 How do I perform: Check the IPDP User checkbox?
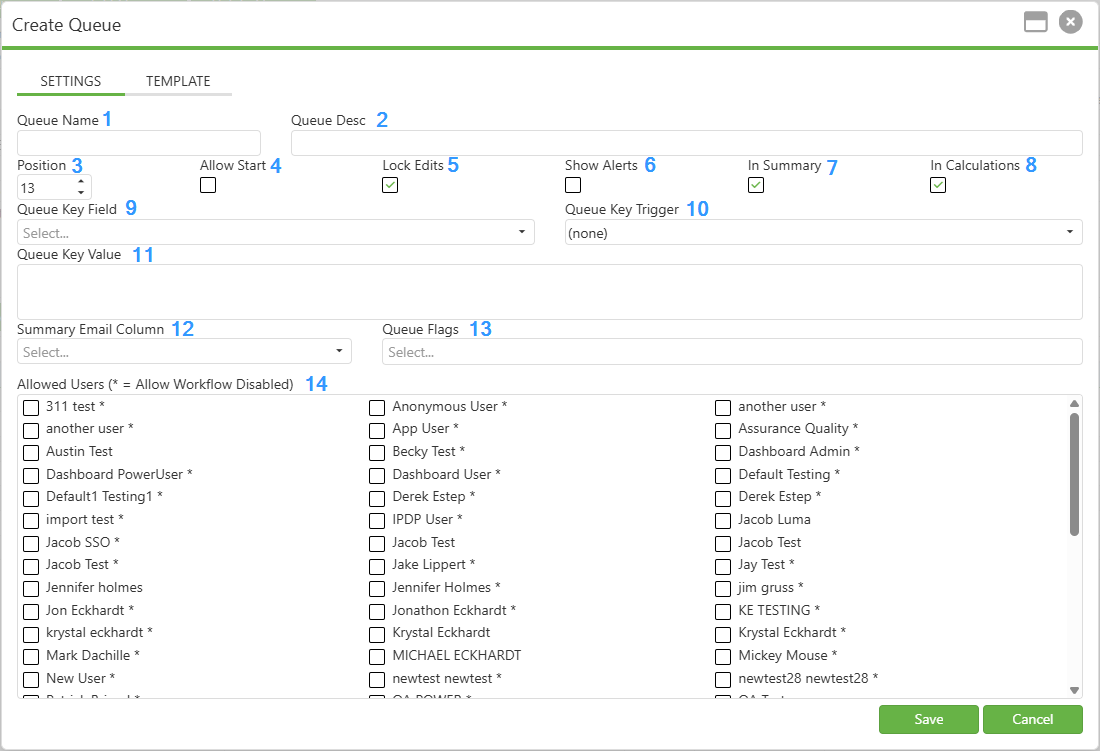tap(377, 520)
